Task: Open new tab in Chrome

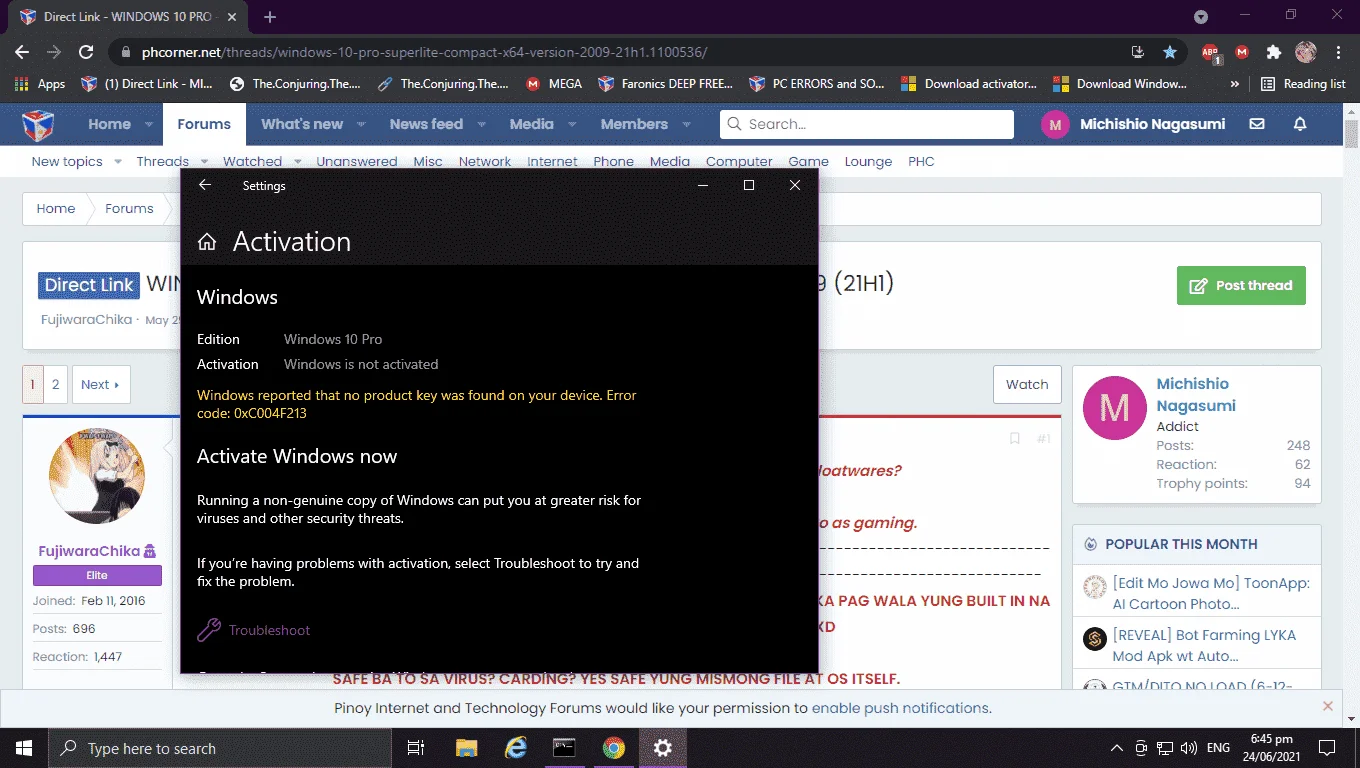Action: point(270,17)
